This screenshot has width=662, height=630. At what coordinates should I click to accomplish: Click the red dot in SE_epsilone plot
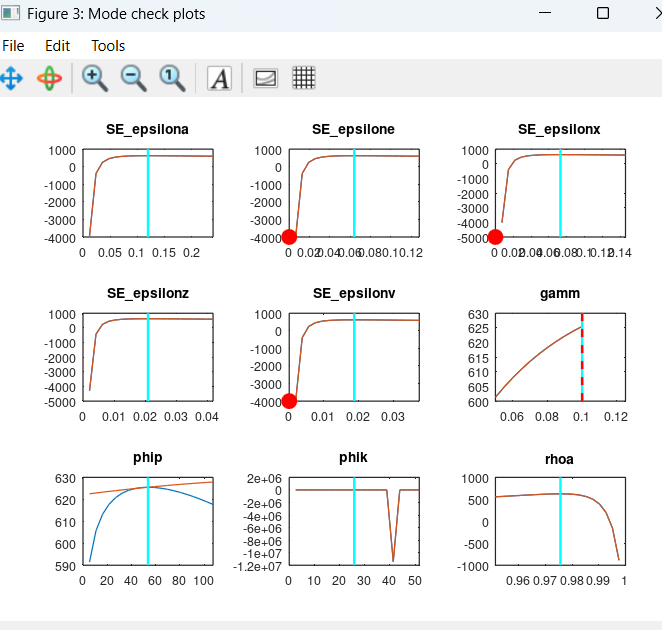[x=289, y=237]
